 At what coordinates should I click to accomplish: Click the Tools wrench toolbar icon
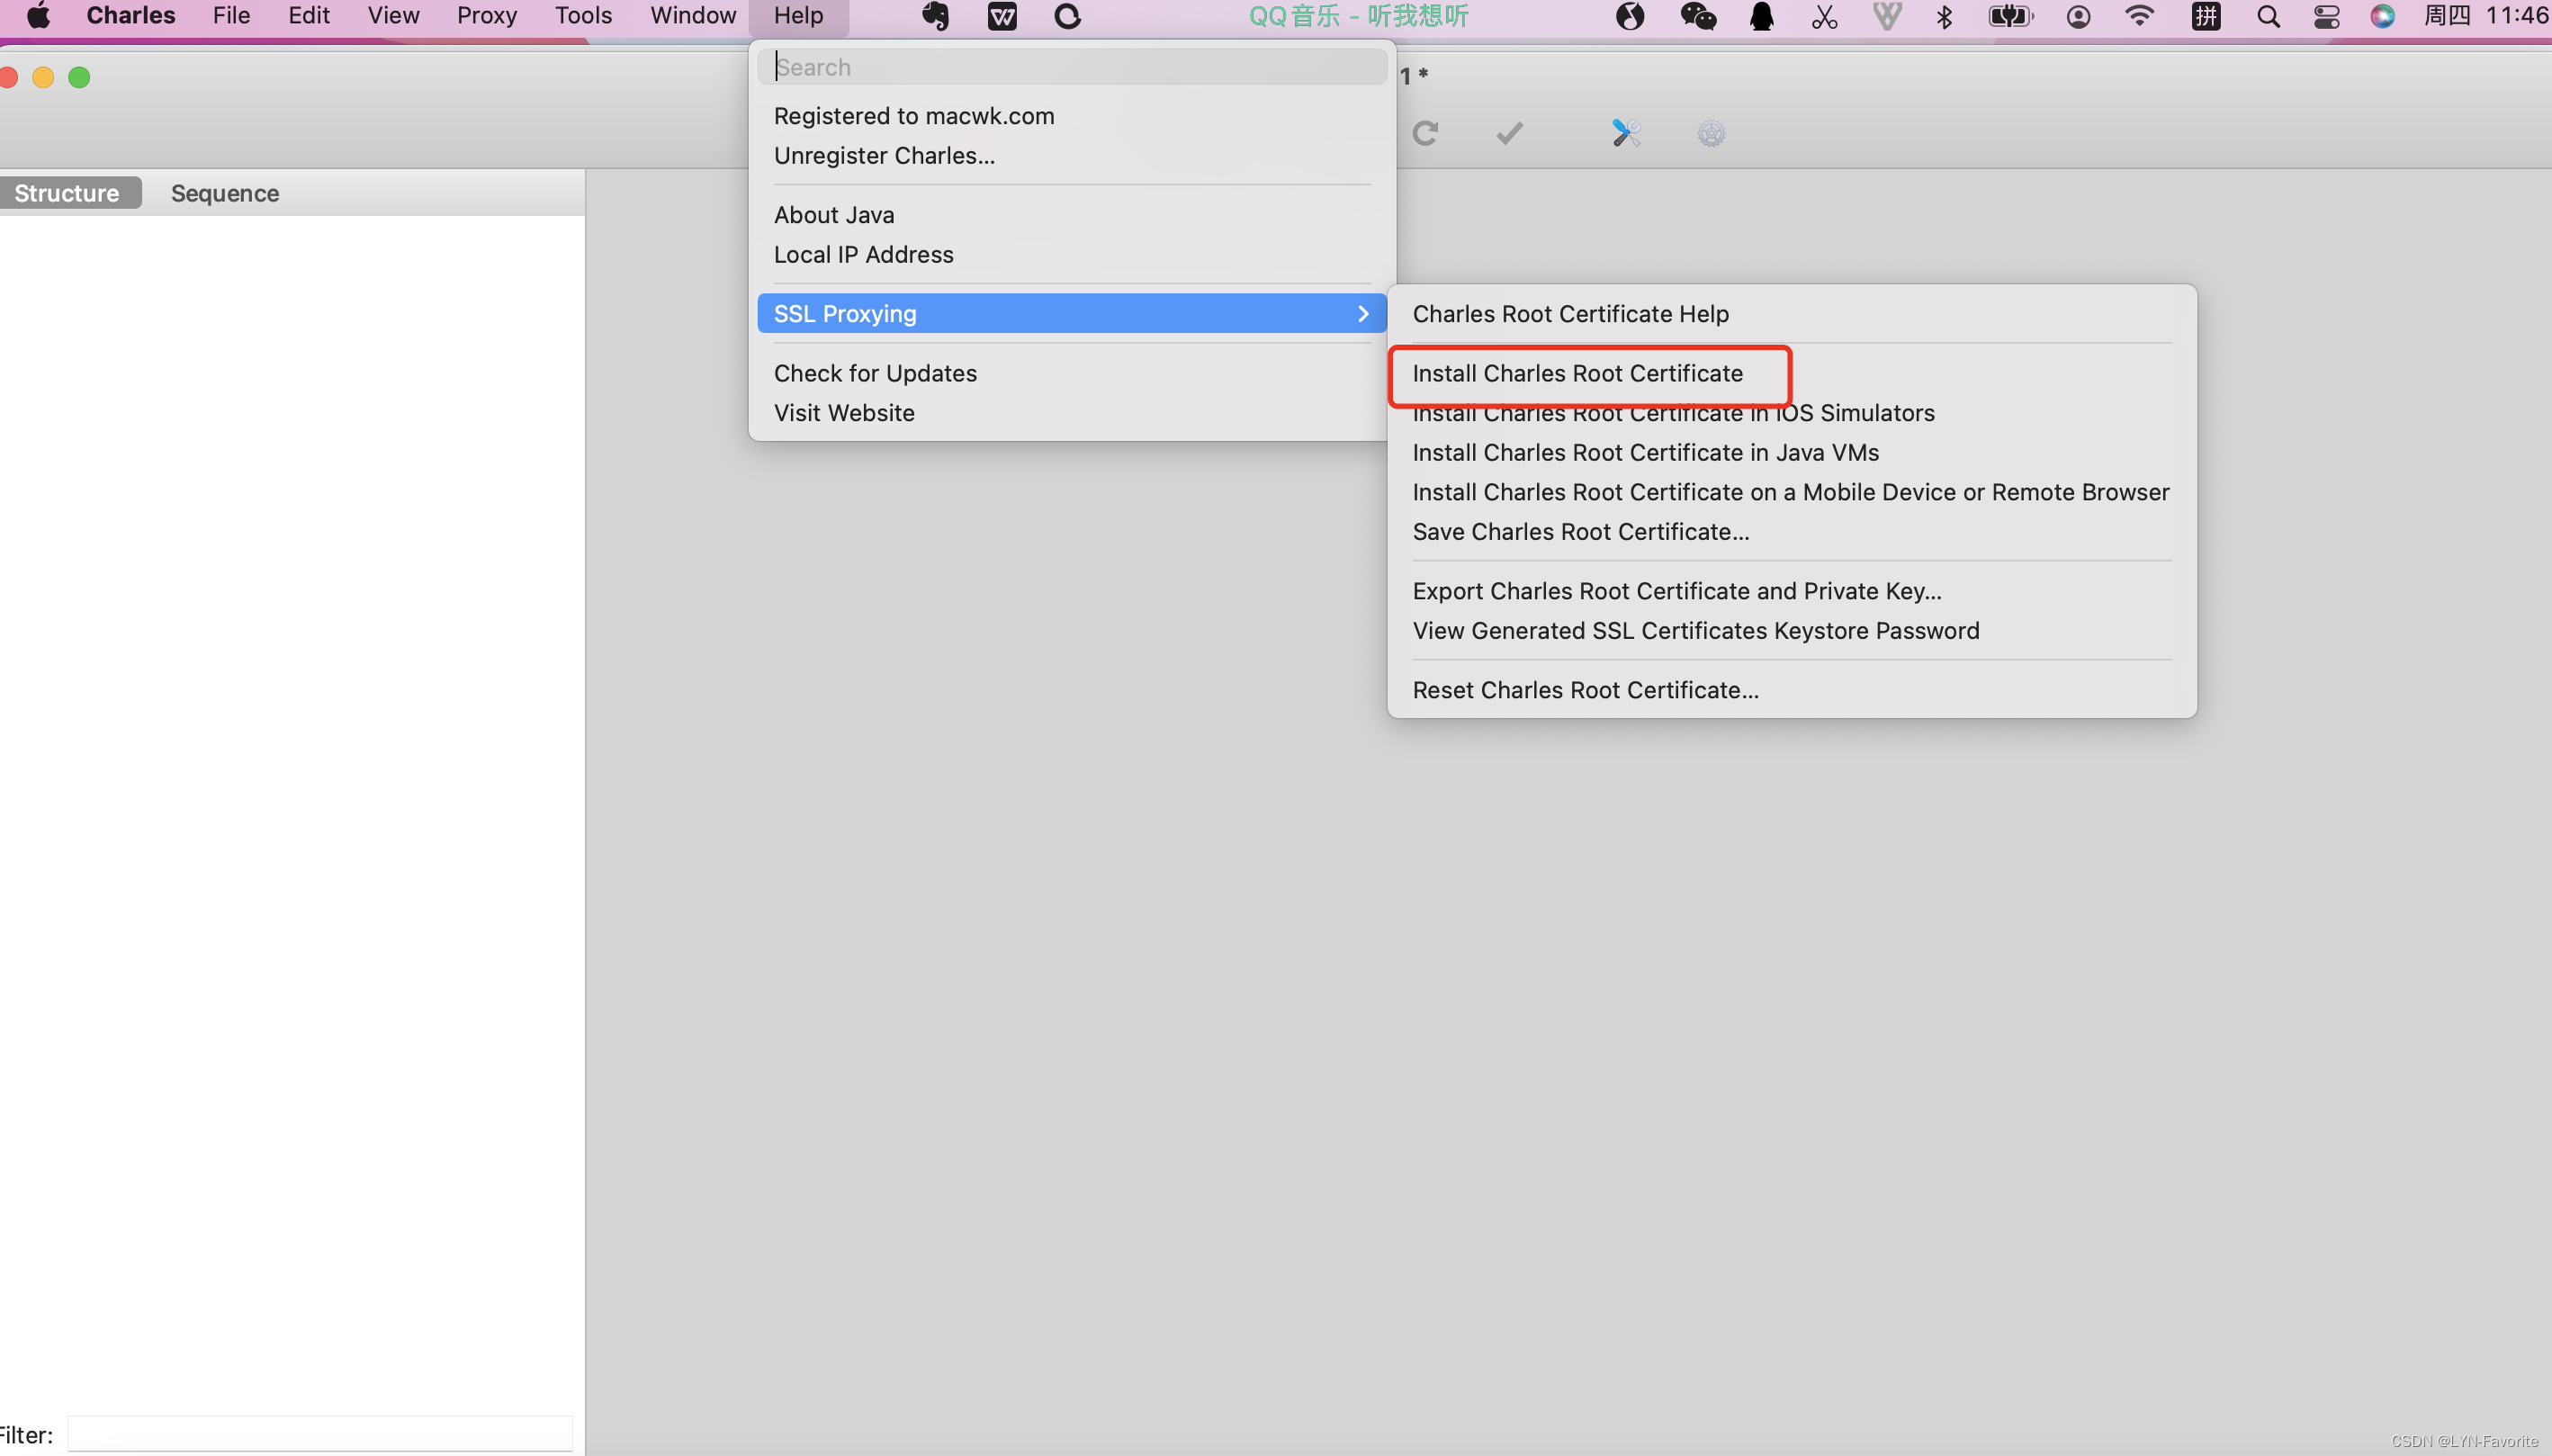point(1625,133)
